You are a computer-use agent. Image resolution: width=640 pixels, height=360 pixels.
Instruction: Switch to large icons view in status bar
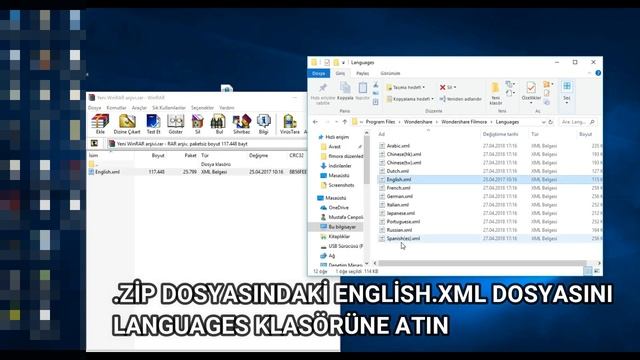(596, 271)
